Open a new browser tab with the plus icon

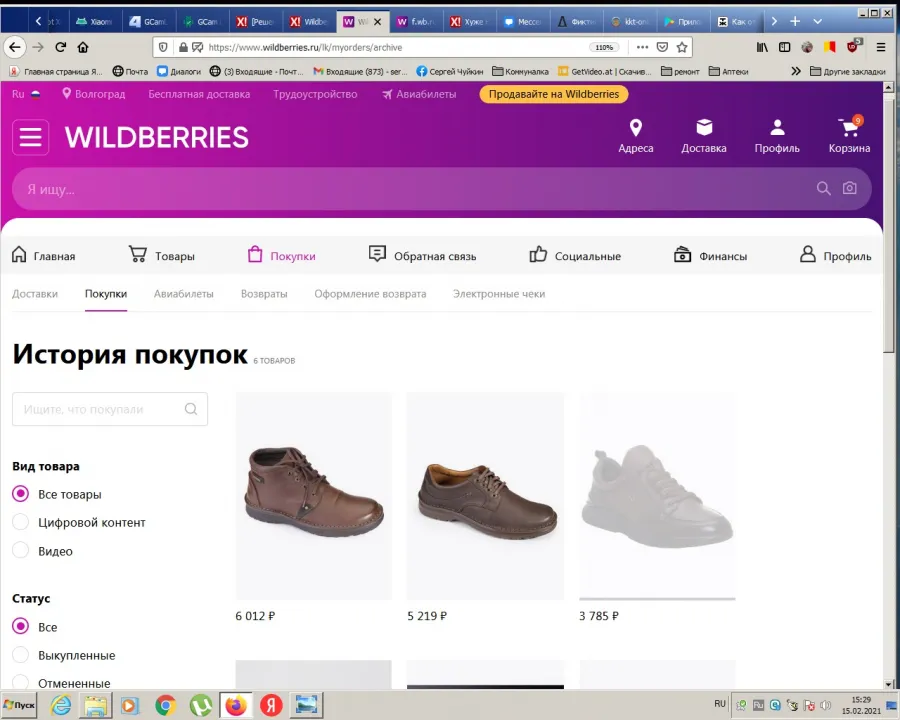(x=795, y=21)
